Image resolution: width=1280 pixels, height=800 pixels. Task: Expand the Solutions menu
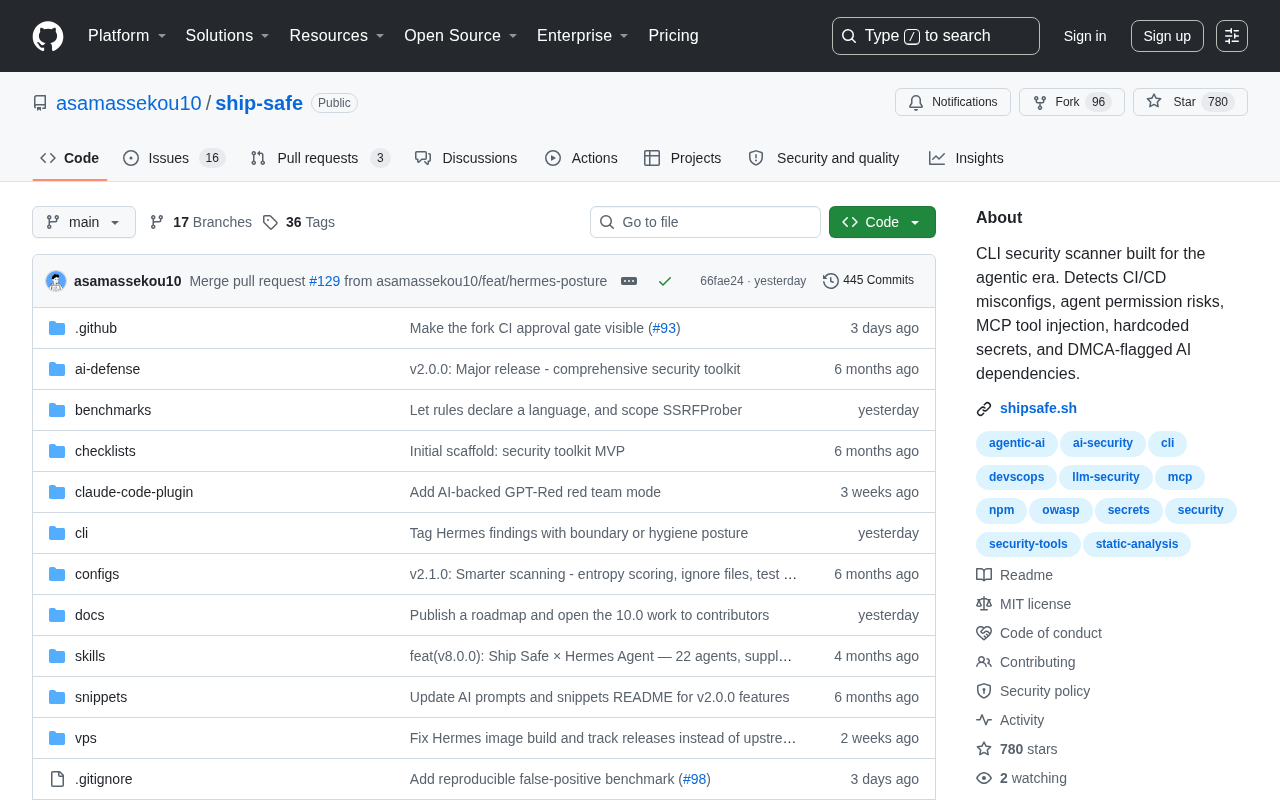coord(228,36)
